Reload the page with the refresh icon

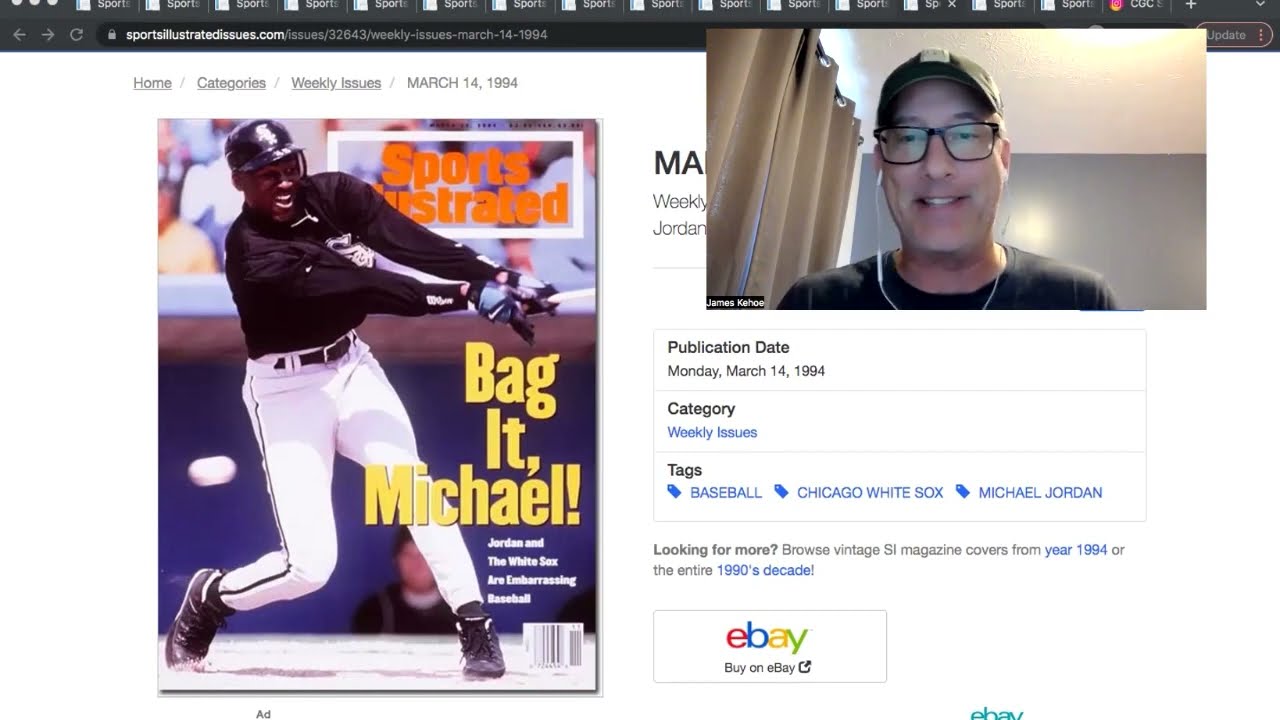click(x=76, y=35)
